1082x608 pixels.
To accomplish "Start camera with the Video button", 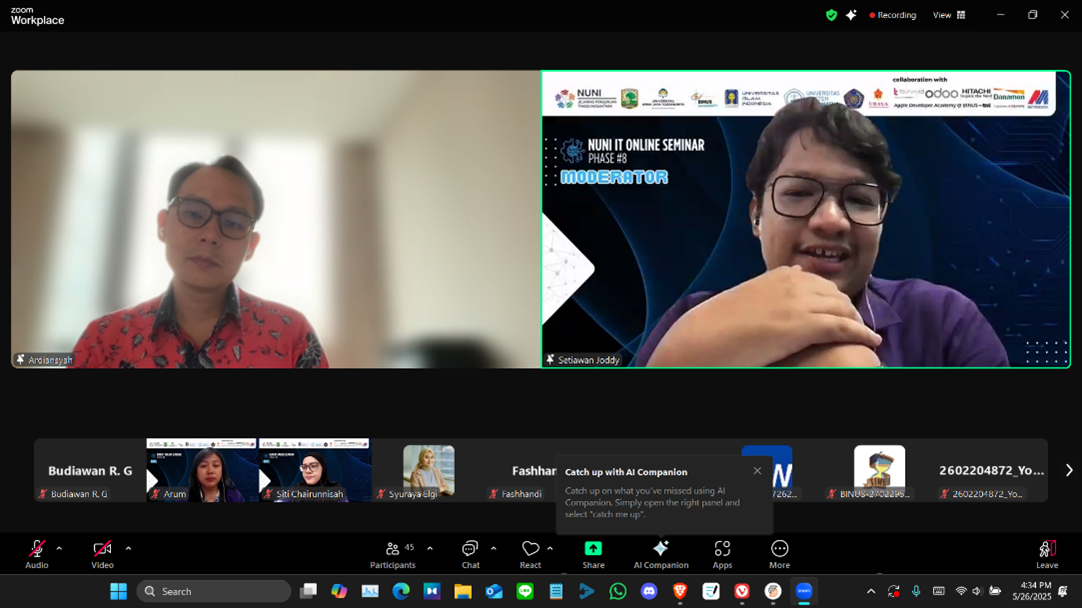I will click(102, 554).
